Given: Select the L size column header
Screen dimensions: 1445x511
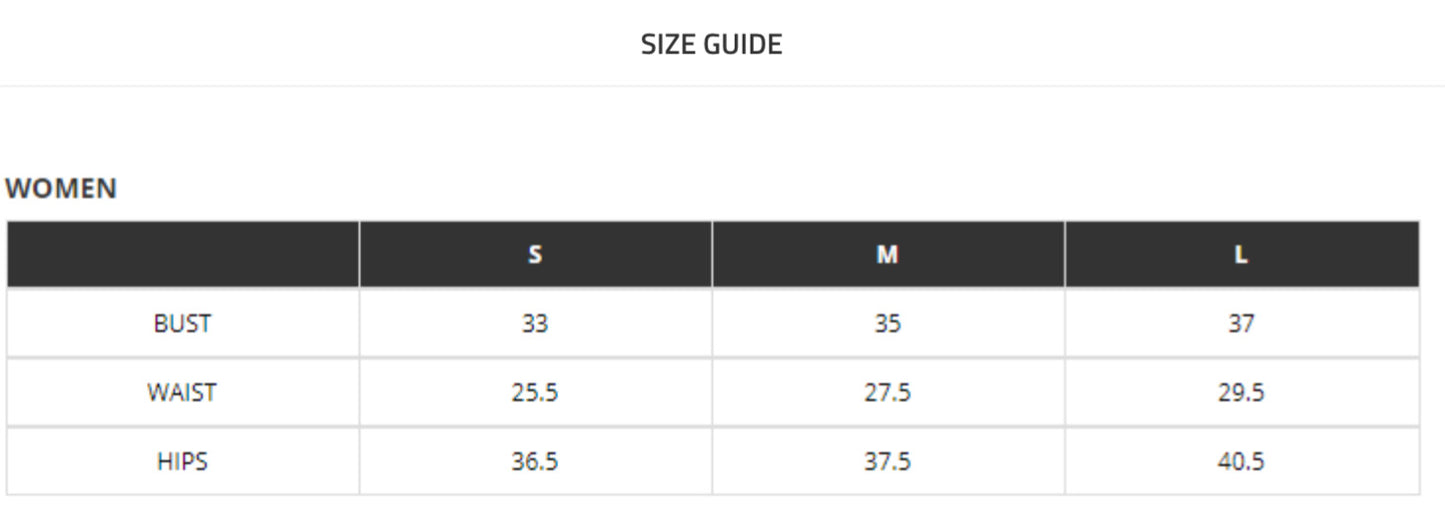Looking at the screenshot, I should coord(1241,254).
